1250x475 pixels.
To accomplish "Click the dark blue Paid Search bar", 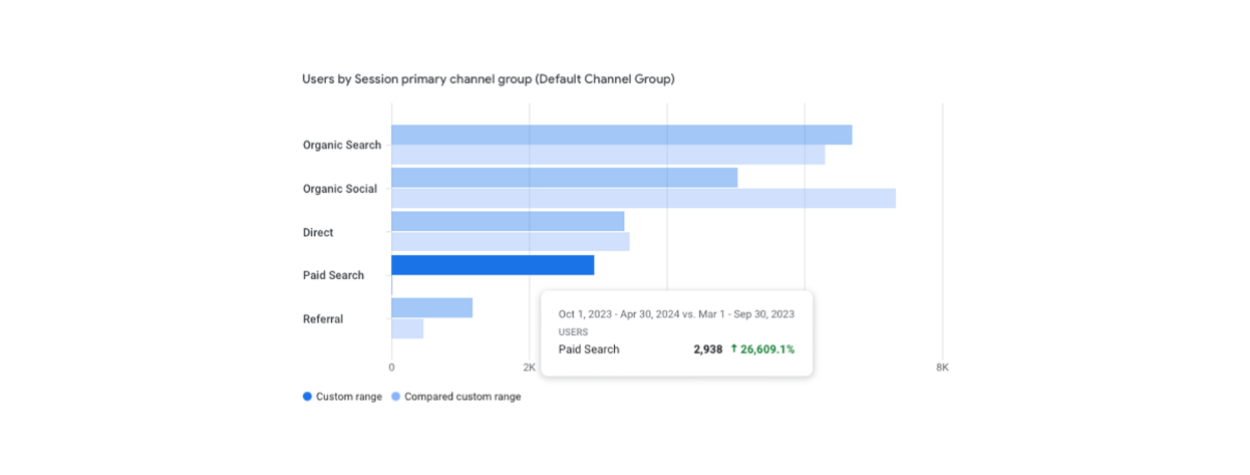I will [x=492, y=265].
